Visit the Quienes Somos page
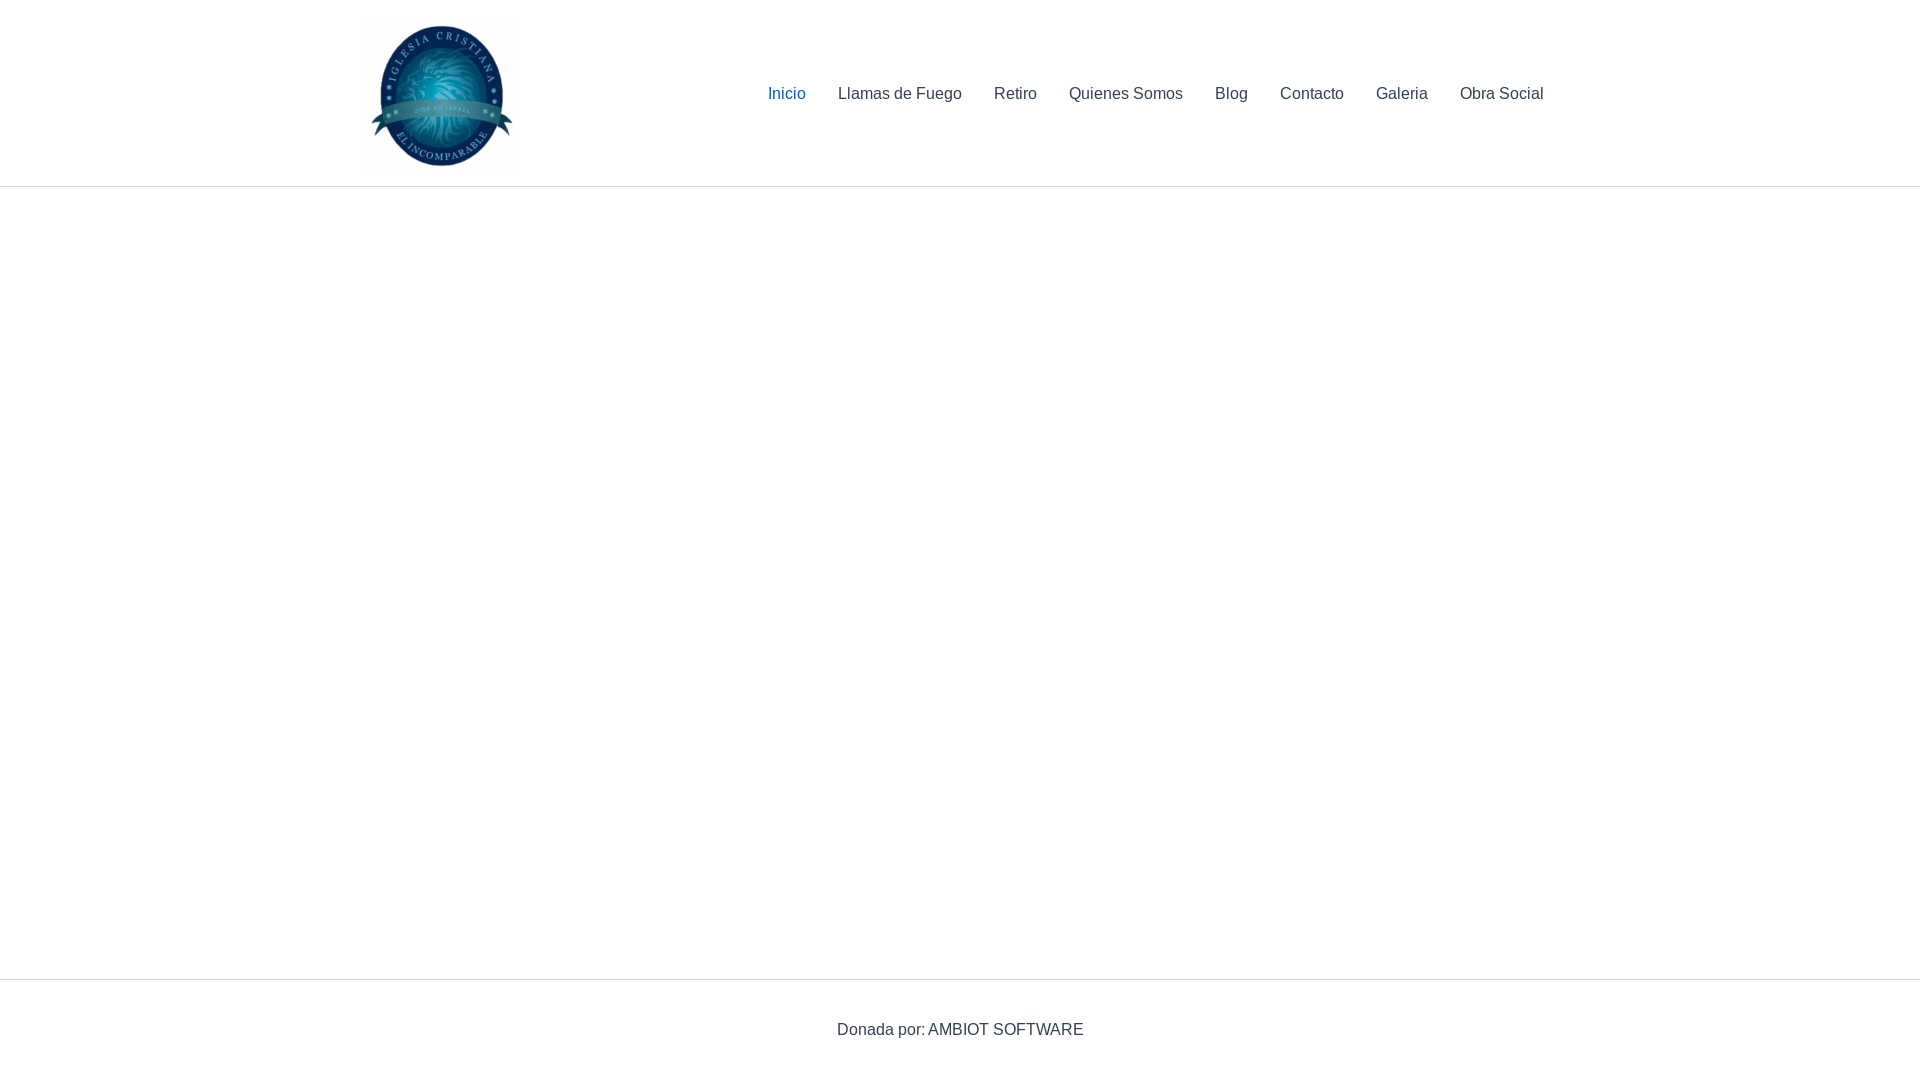The width and height of the screenshot is (1920, 1080). point(1125,94)
